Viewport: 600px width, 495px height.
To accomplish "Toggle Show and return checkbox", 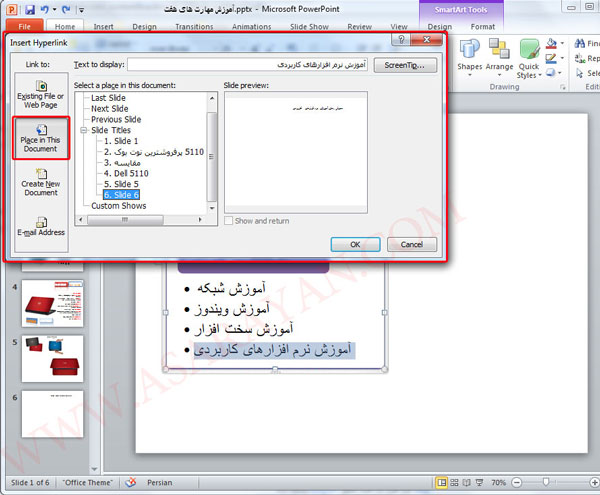I will 230,220.
